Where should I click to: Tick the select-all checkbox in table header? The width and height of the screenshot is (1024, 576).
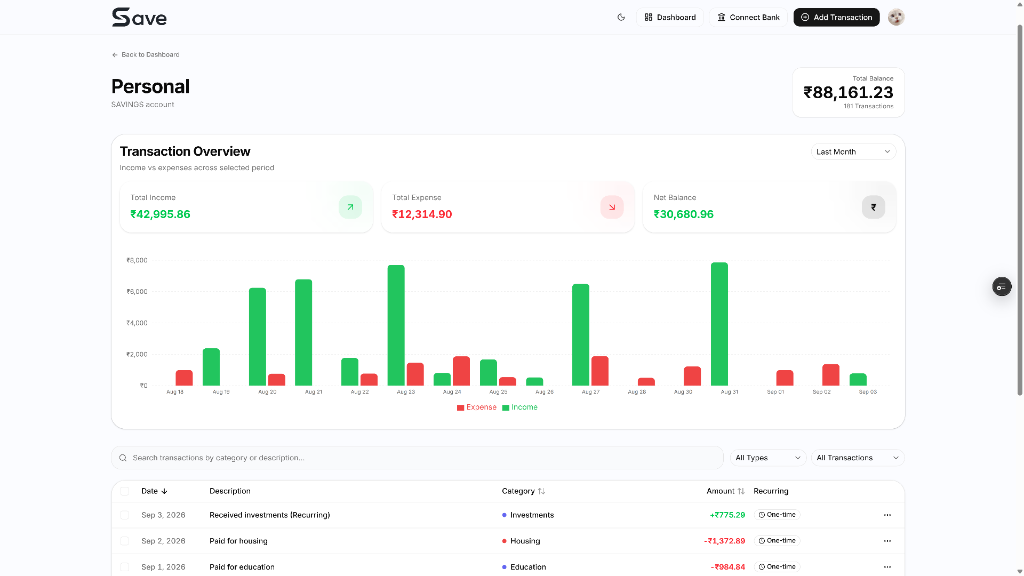[125, 491]
